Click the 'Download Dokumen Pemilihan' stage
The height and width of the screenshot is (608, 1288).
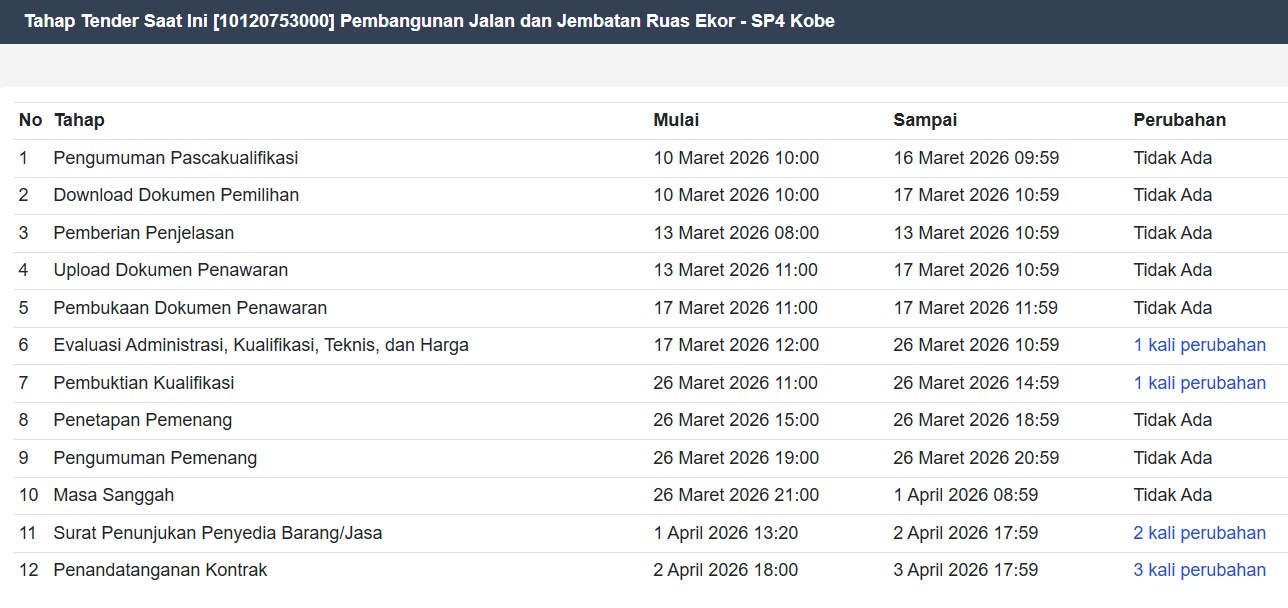pyautogui.click(x=176, y=195)
